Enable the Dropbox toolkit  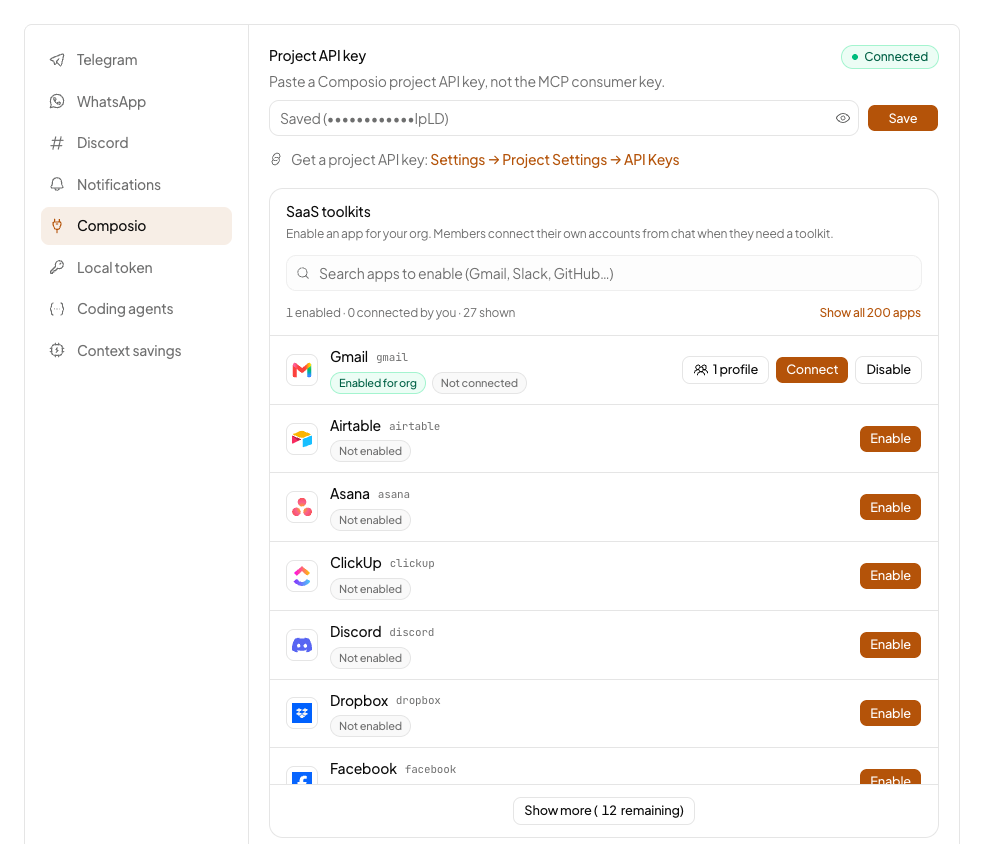pos(890,713)
